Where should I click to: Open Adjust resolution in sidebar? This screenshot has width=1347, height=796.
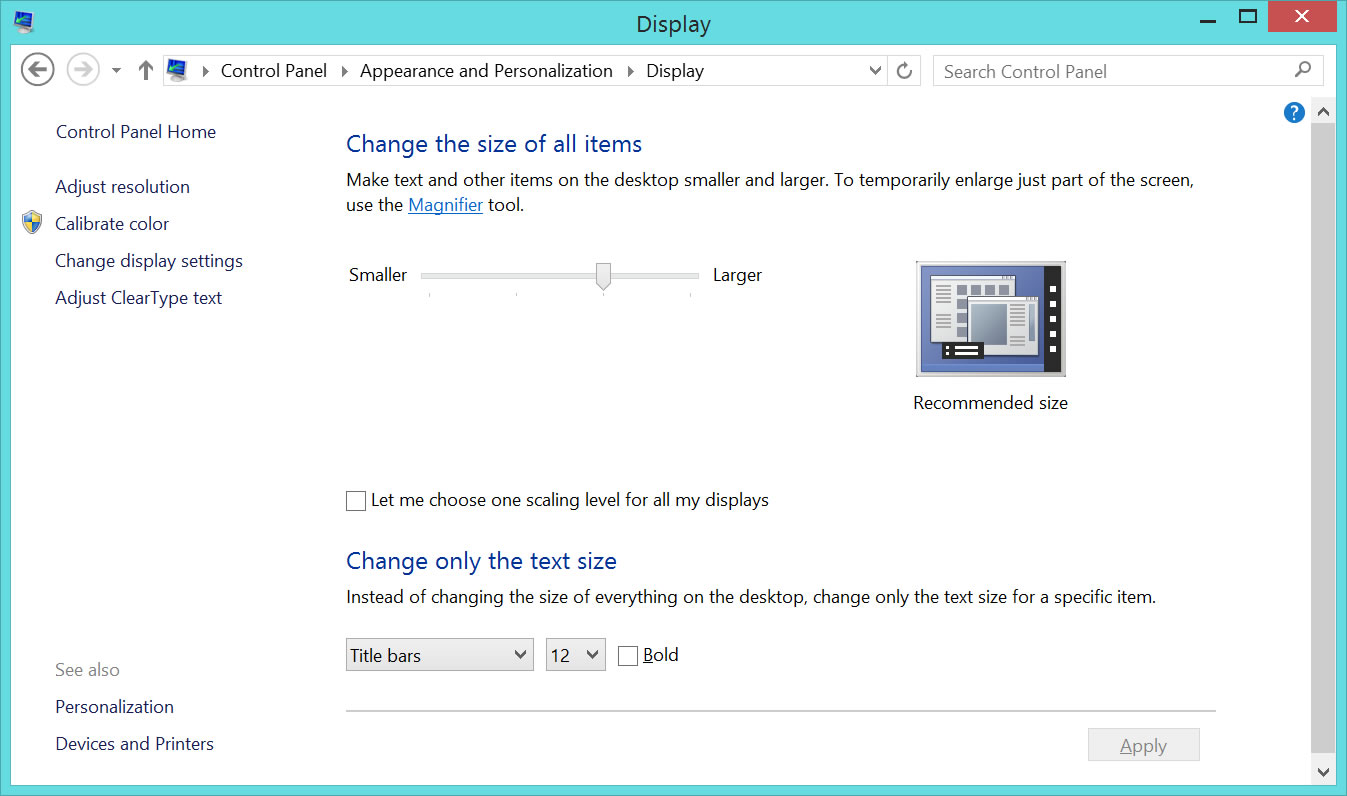122,187
